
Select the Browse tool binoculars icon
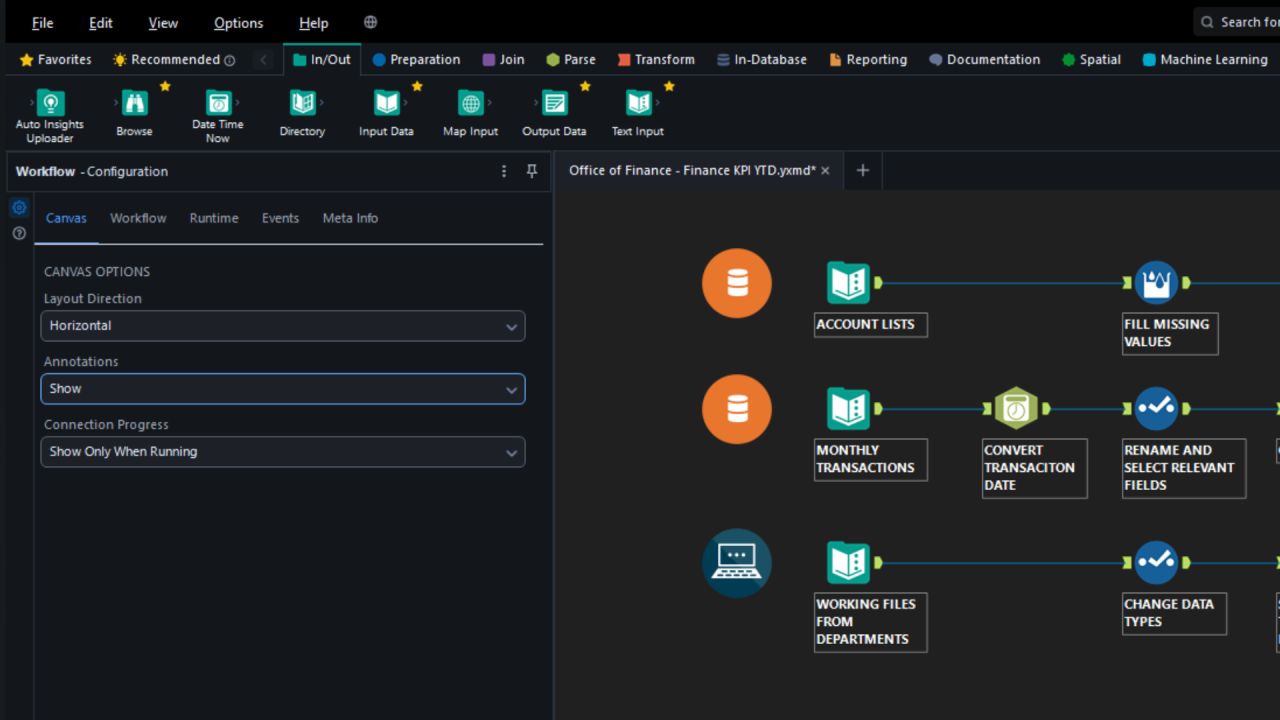point(134,103)
